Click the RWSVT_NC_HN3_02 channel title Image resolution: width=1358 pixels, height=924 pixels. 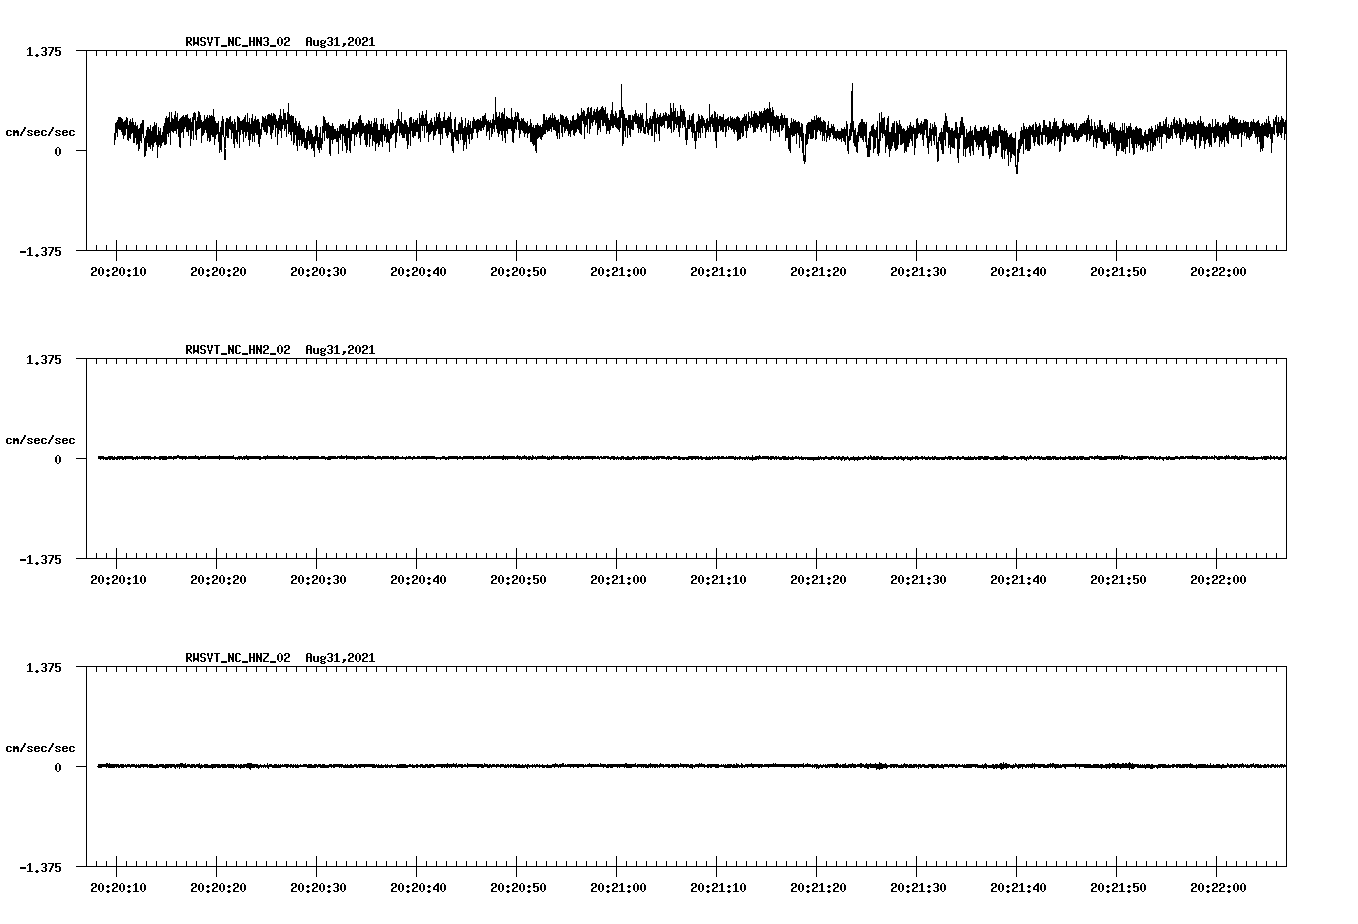coord(238,42)
